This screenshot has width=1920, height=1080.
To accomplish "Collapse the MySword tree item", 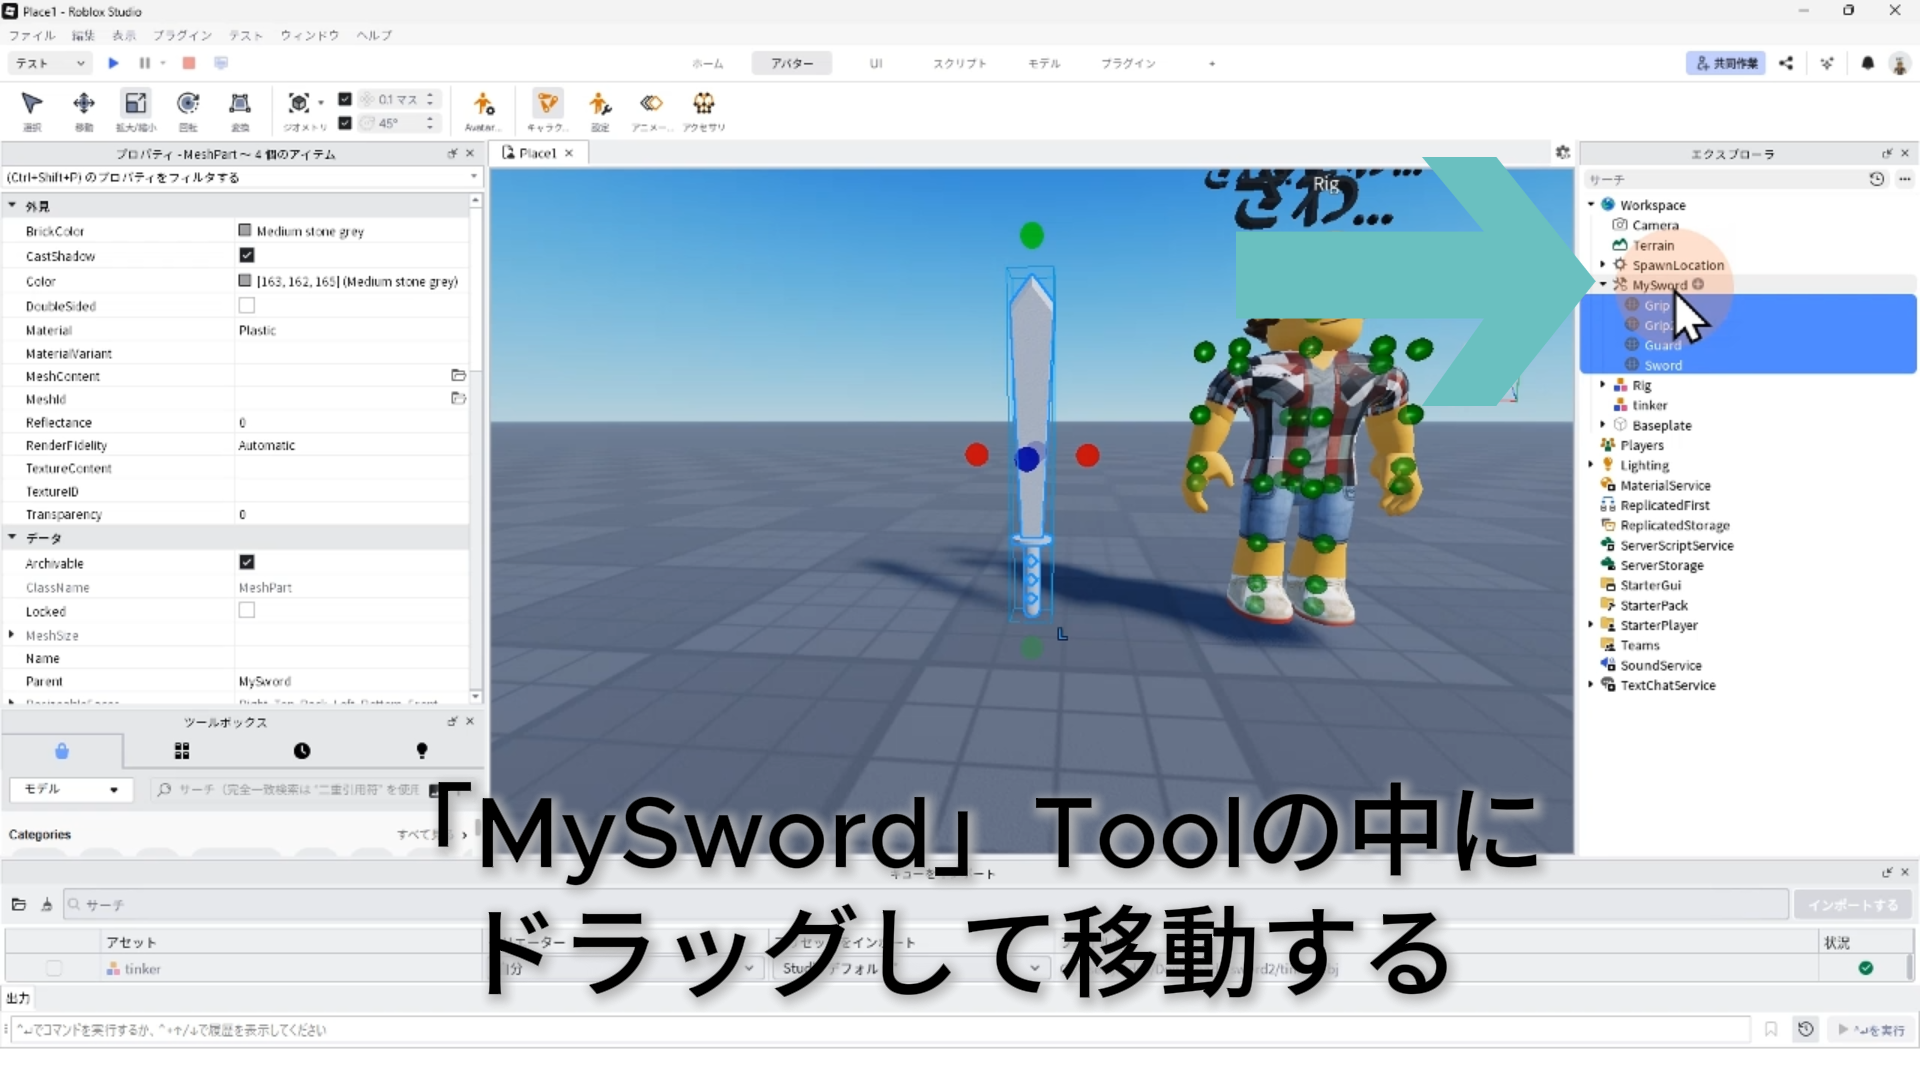I will [x=1603, y=285].
